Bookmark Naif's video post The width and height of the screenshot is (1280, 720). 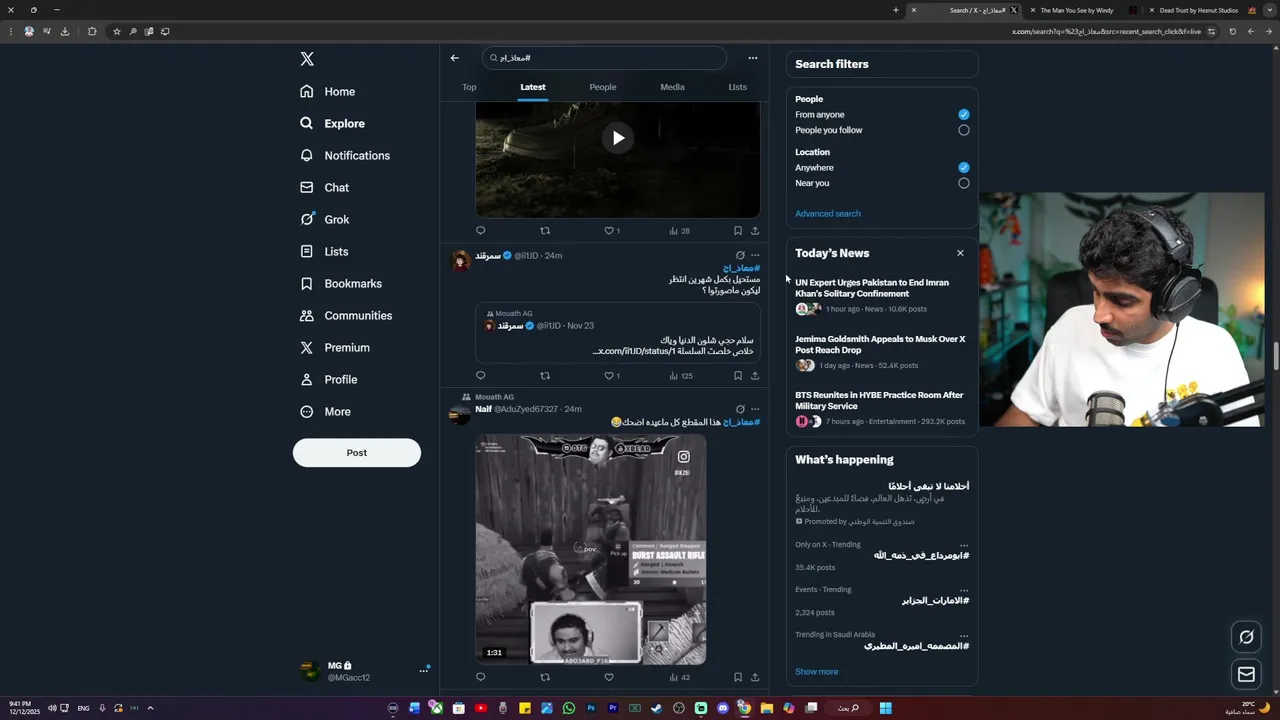(x=738, y=677)
